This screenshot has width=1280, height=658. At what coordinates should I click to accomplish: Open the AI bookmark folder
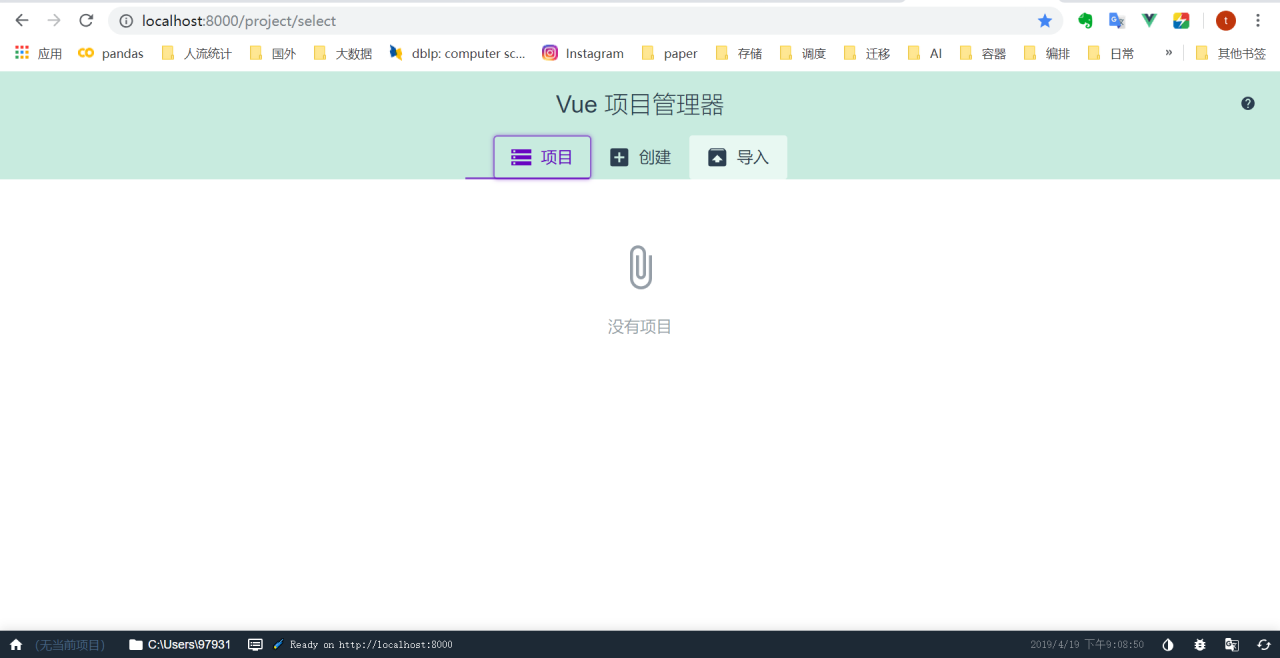pos(925,53)
